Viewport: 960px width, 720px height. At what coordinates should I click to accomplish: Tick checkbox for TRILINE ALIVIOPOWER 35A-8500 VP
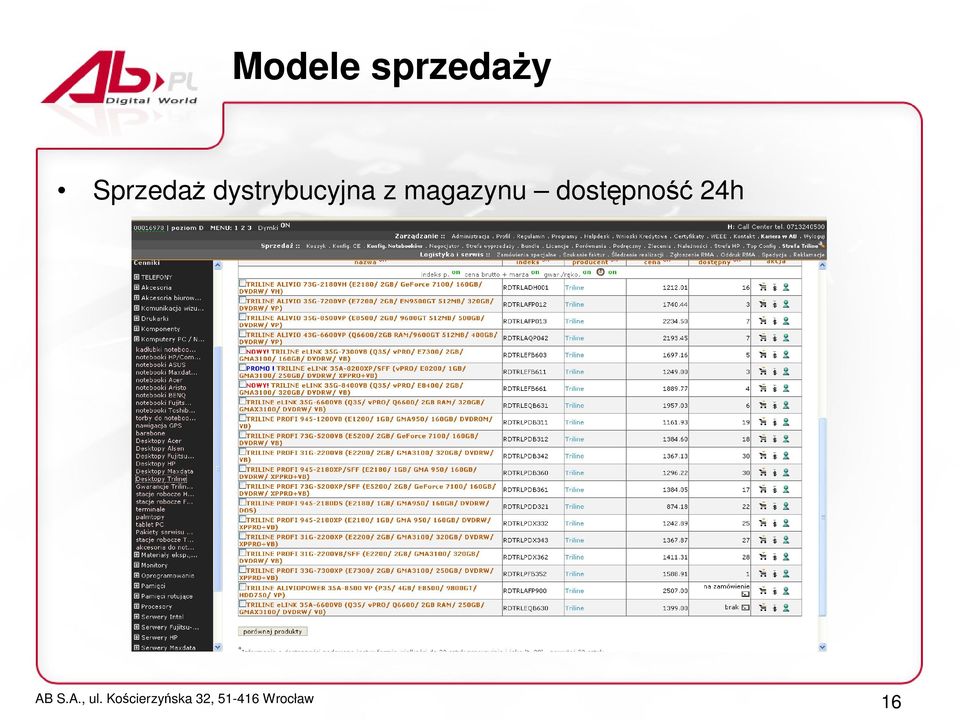point(242,587)
